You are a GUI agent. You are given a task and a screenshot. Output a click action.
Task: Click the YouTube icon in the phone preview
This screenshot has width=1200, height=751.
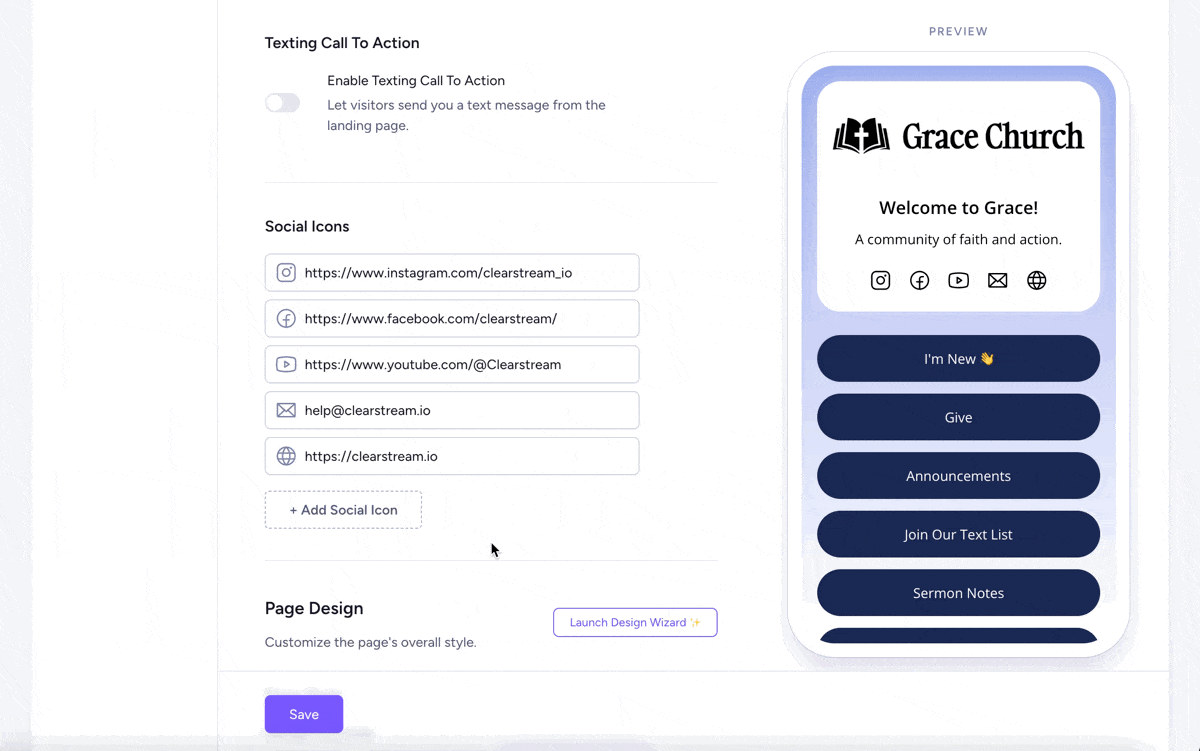tap(958, 280)
